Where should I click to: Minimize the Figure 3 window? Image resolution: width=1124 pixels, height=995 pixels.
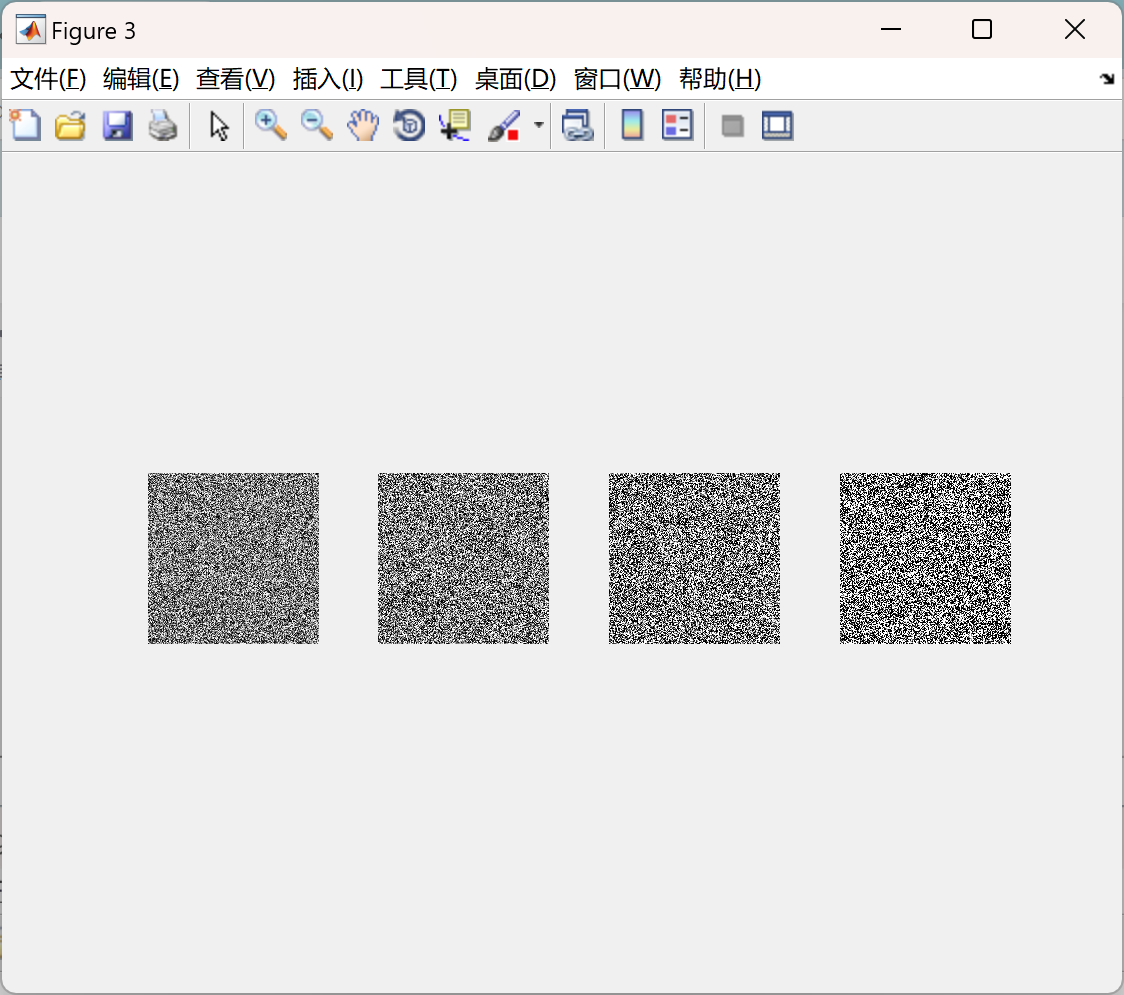[890, 29]
